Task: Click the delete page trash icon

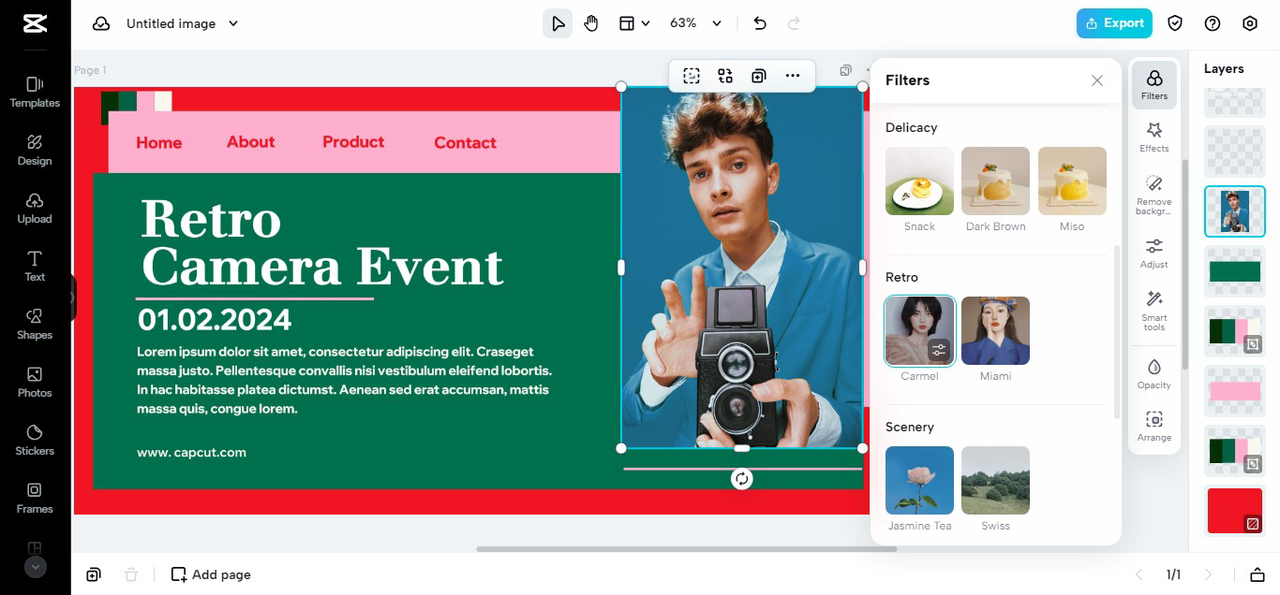Action: pos(131,575)
